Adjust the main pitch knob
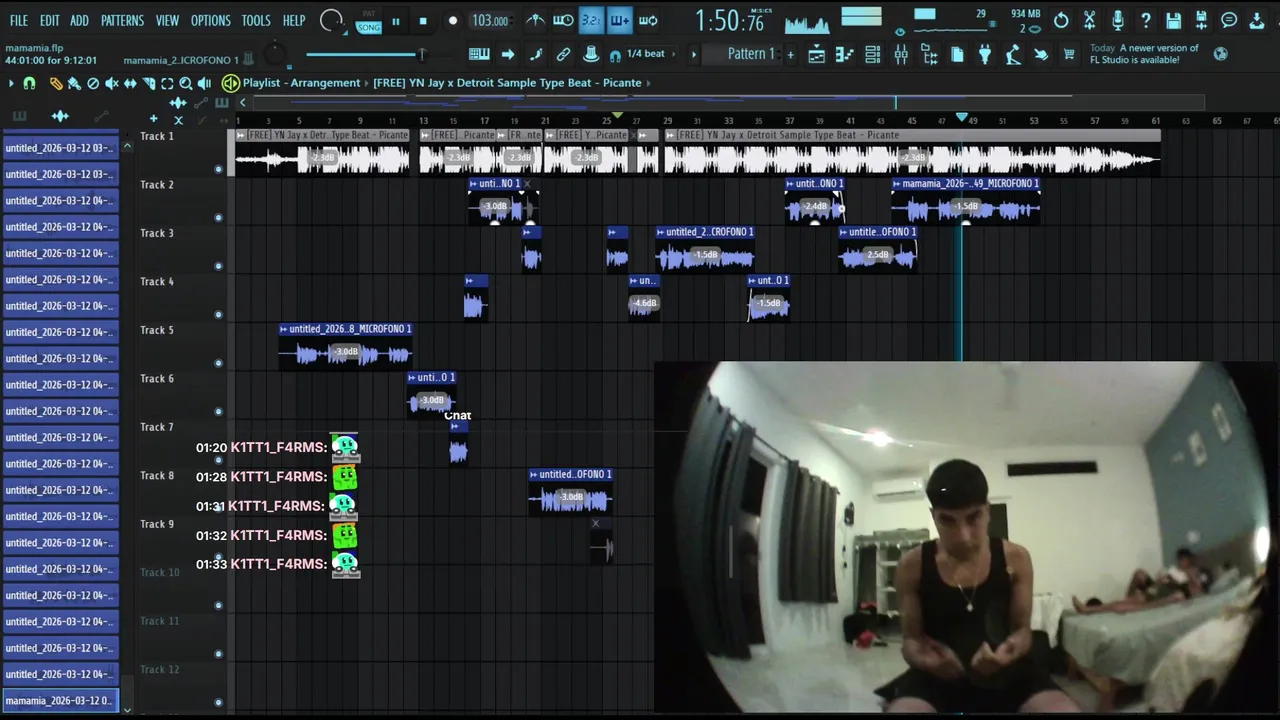This screenshot has height=720, width=1280. [274, 54]
